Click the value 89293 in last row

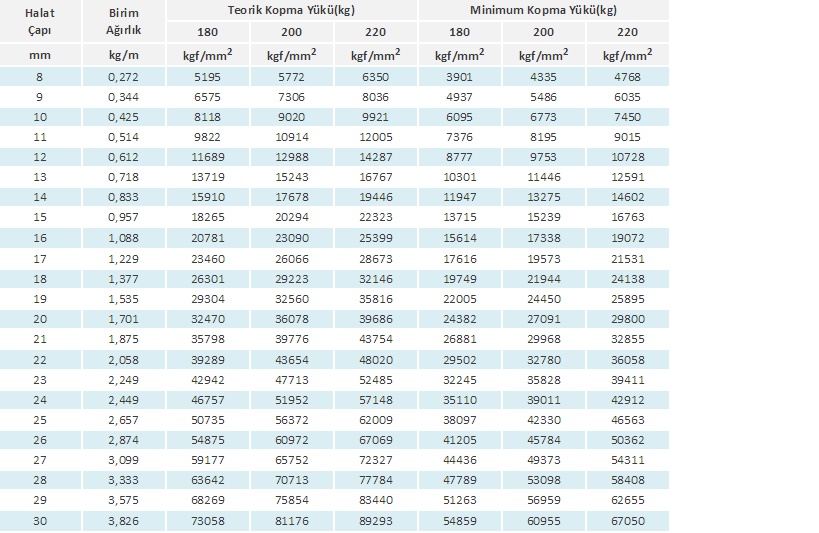tap(376, 521)
